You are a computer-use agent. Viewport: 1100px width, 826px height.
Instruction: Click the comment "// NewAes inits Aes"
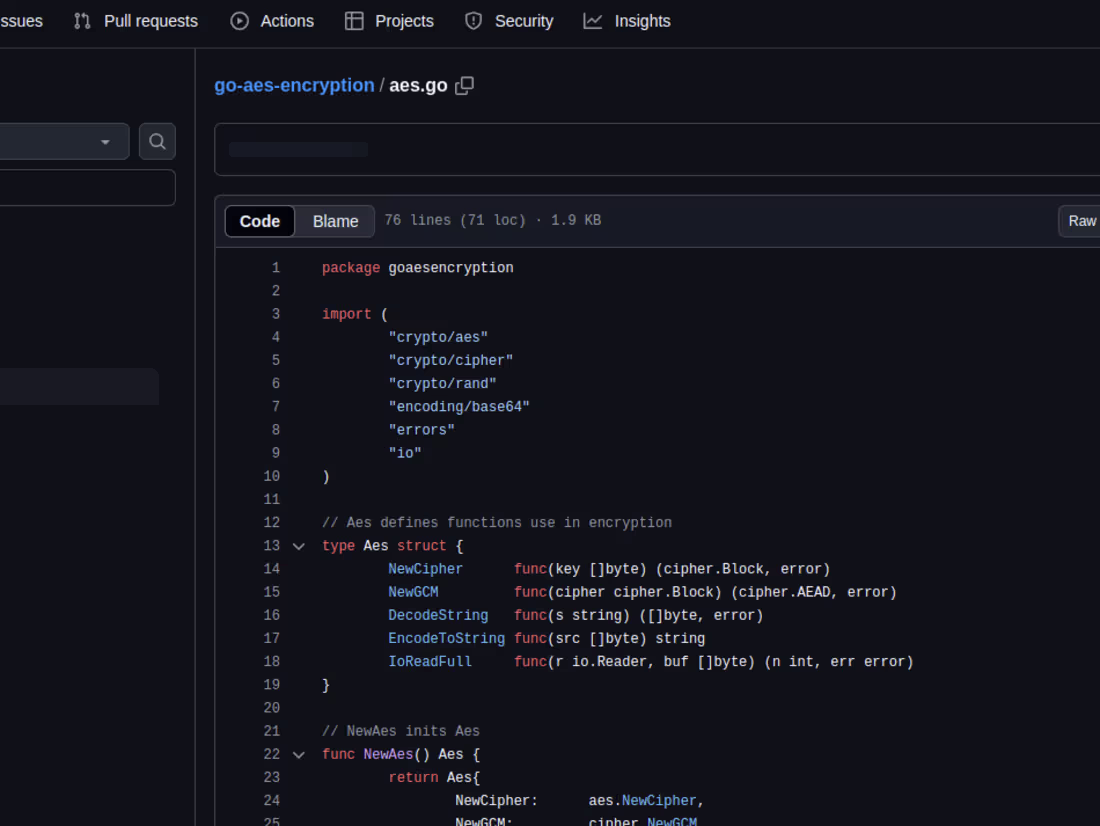tap(401, 731)
